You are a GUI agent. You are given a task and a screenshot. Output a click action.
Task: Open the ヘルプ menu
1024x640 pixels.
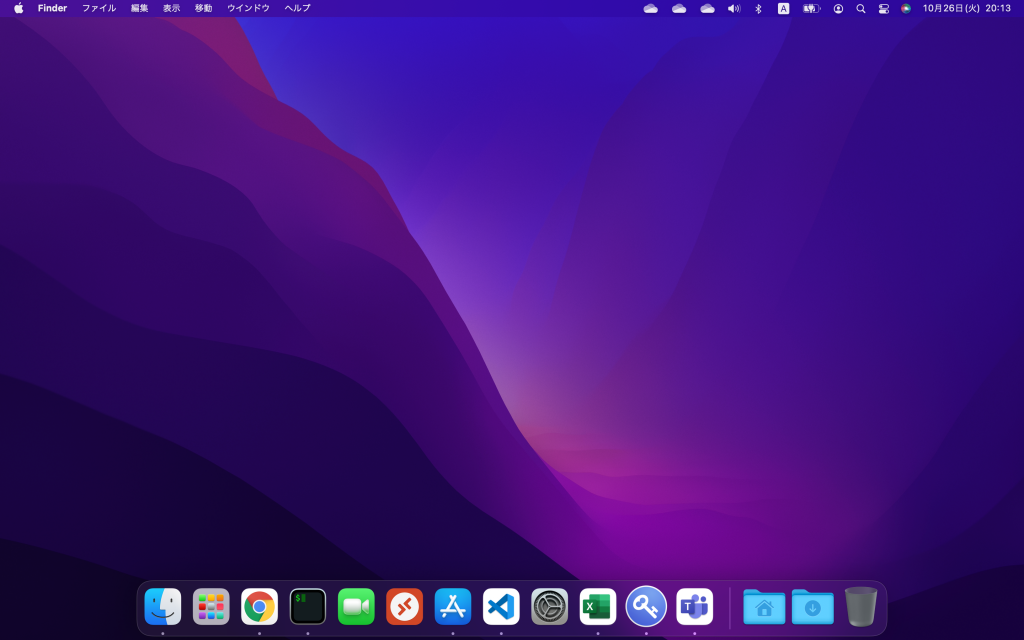pos(297,8)
